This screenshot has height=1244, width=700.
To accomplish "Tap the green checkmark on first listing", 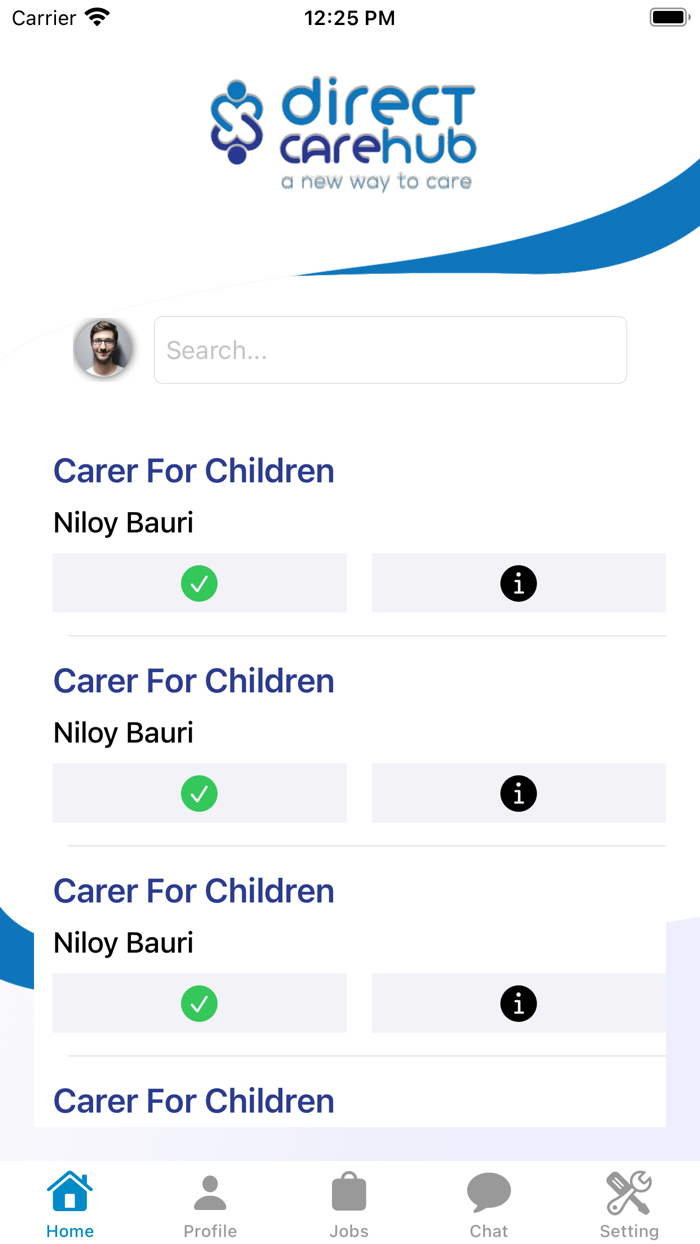I will [x=199, y=583].
